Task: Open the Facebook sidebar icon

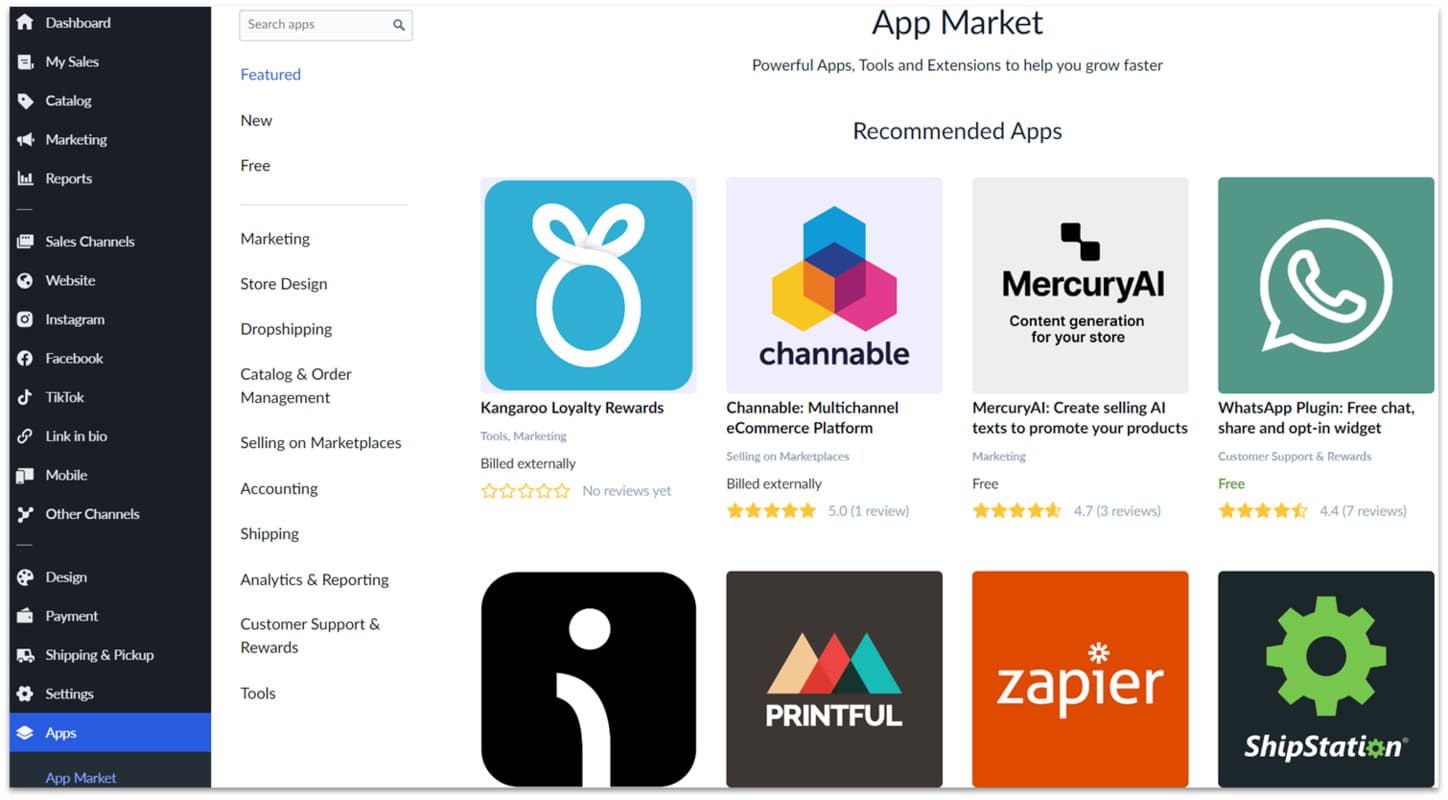Action: [25, 359]
